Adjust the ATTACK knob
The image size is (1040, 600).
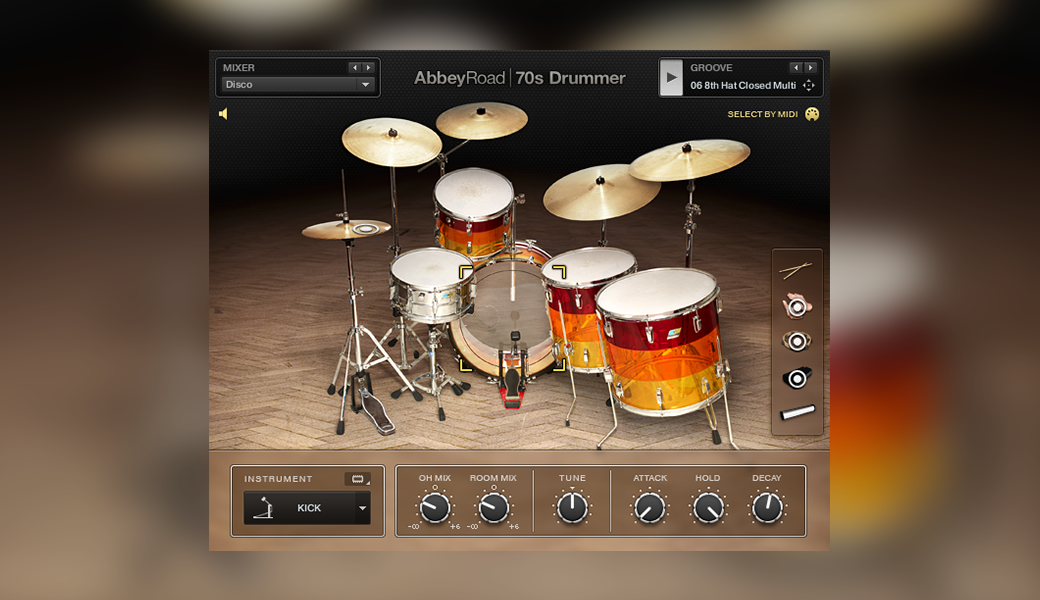click(650, 508)
